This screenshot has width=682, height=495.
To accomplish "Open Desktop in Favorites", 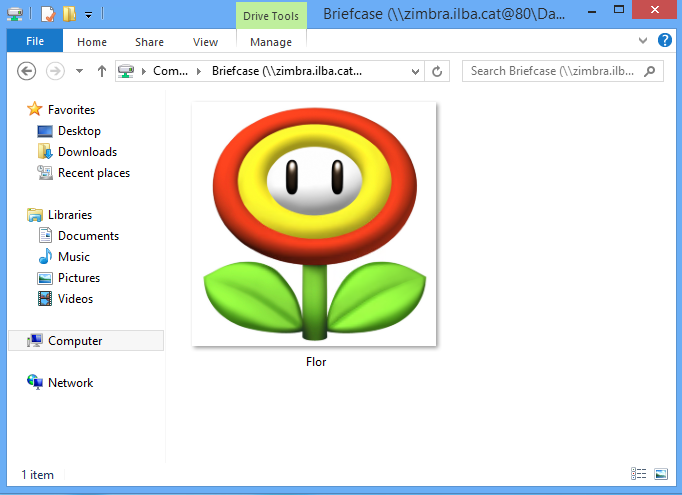I will coord(79,131).
